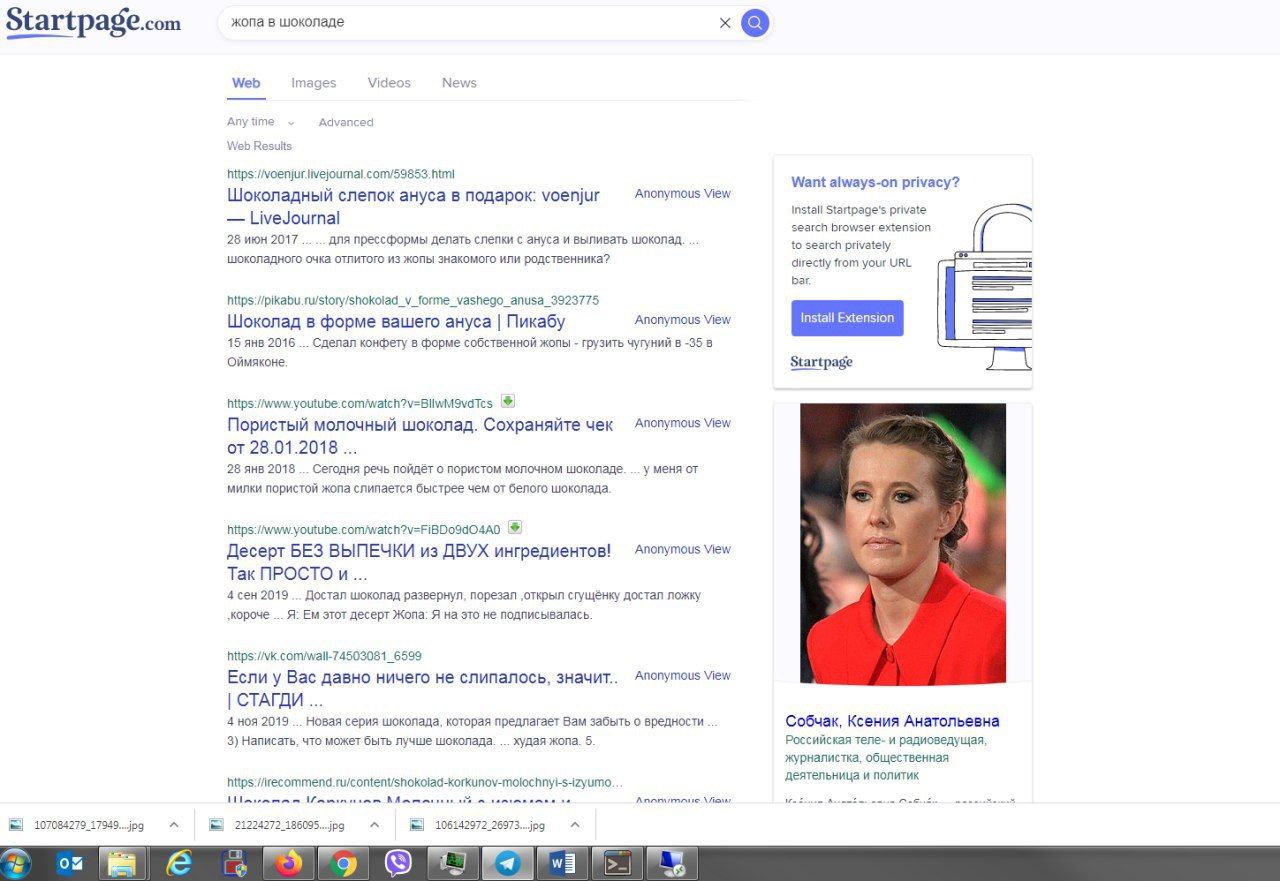This screenshot has height=881, width=1280.
Task: Expand options chevron for 107084279_17949….jpg
Action: [174, 825]
